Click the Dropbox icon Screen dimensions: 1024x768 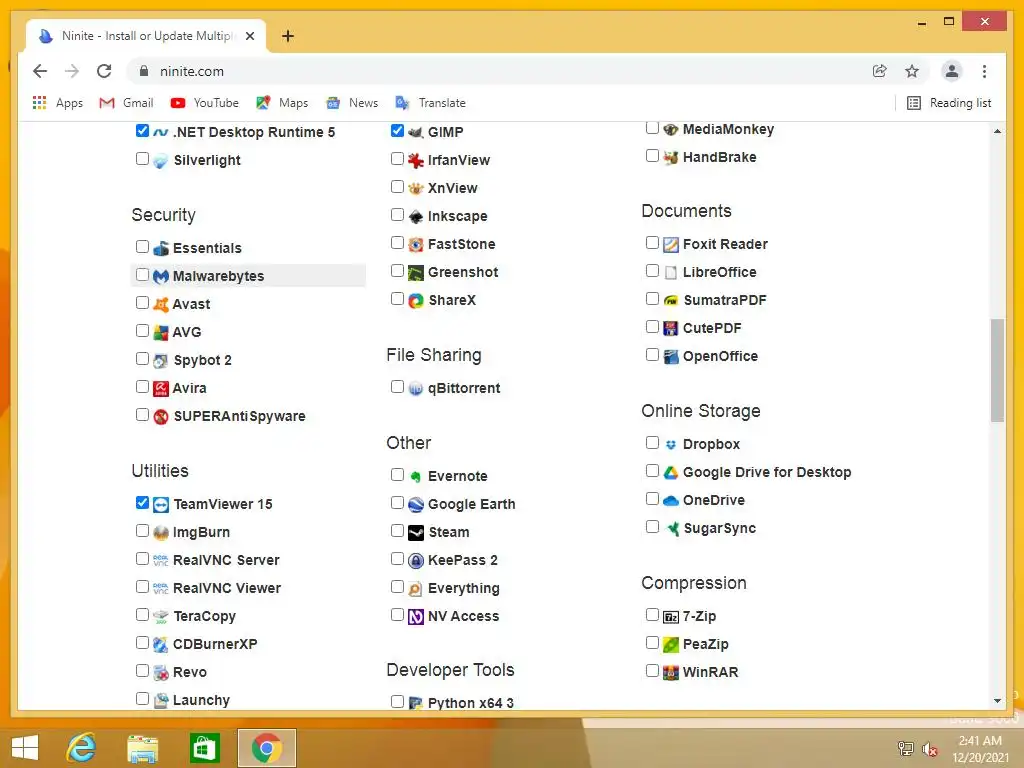671,445
